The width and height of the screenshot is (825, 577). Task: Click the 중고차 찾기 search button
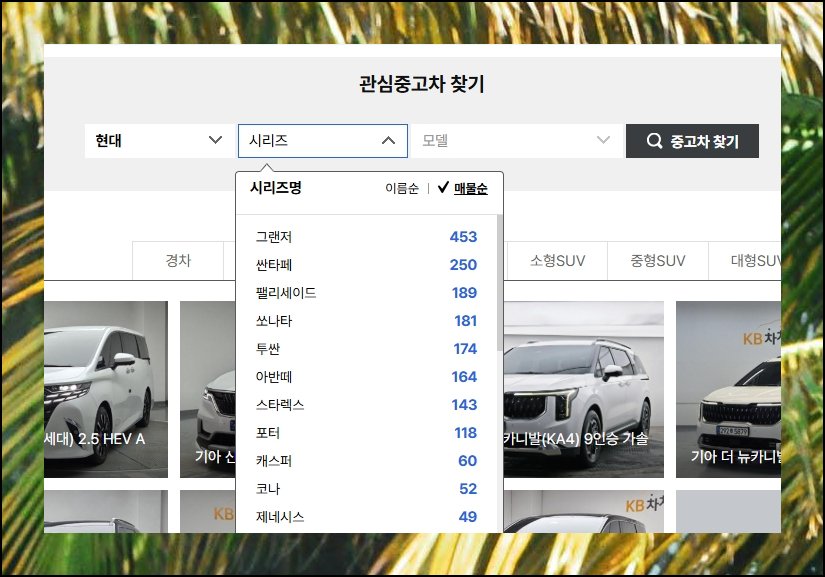pyautogui.click(x=692, y=141)
